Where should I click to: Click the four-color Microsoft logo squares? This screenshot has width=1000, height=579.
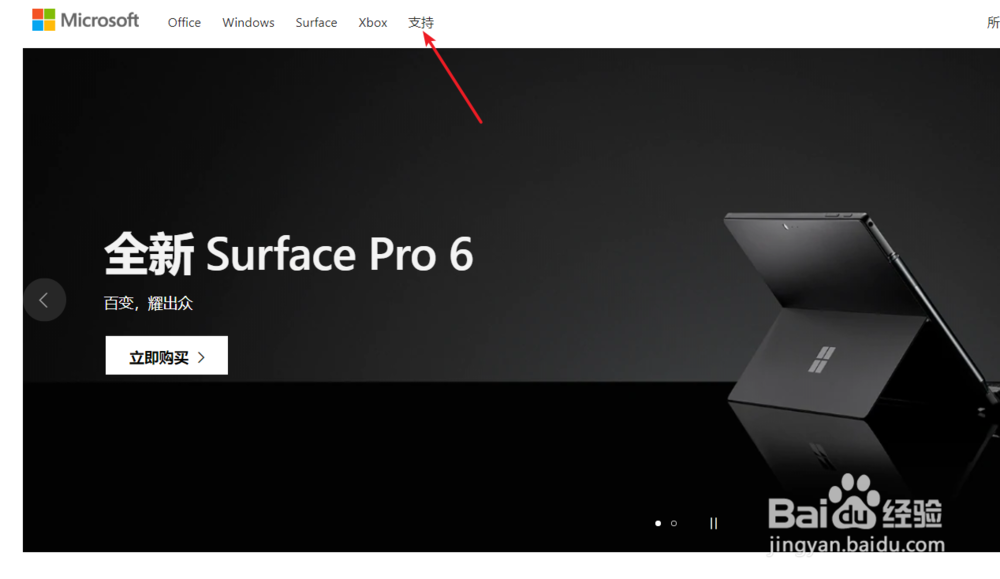tap(43, 20)
